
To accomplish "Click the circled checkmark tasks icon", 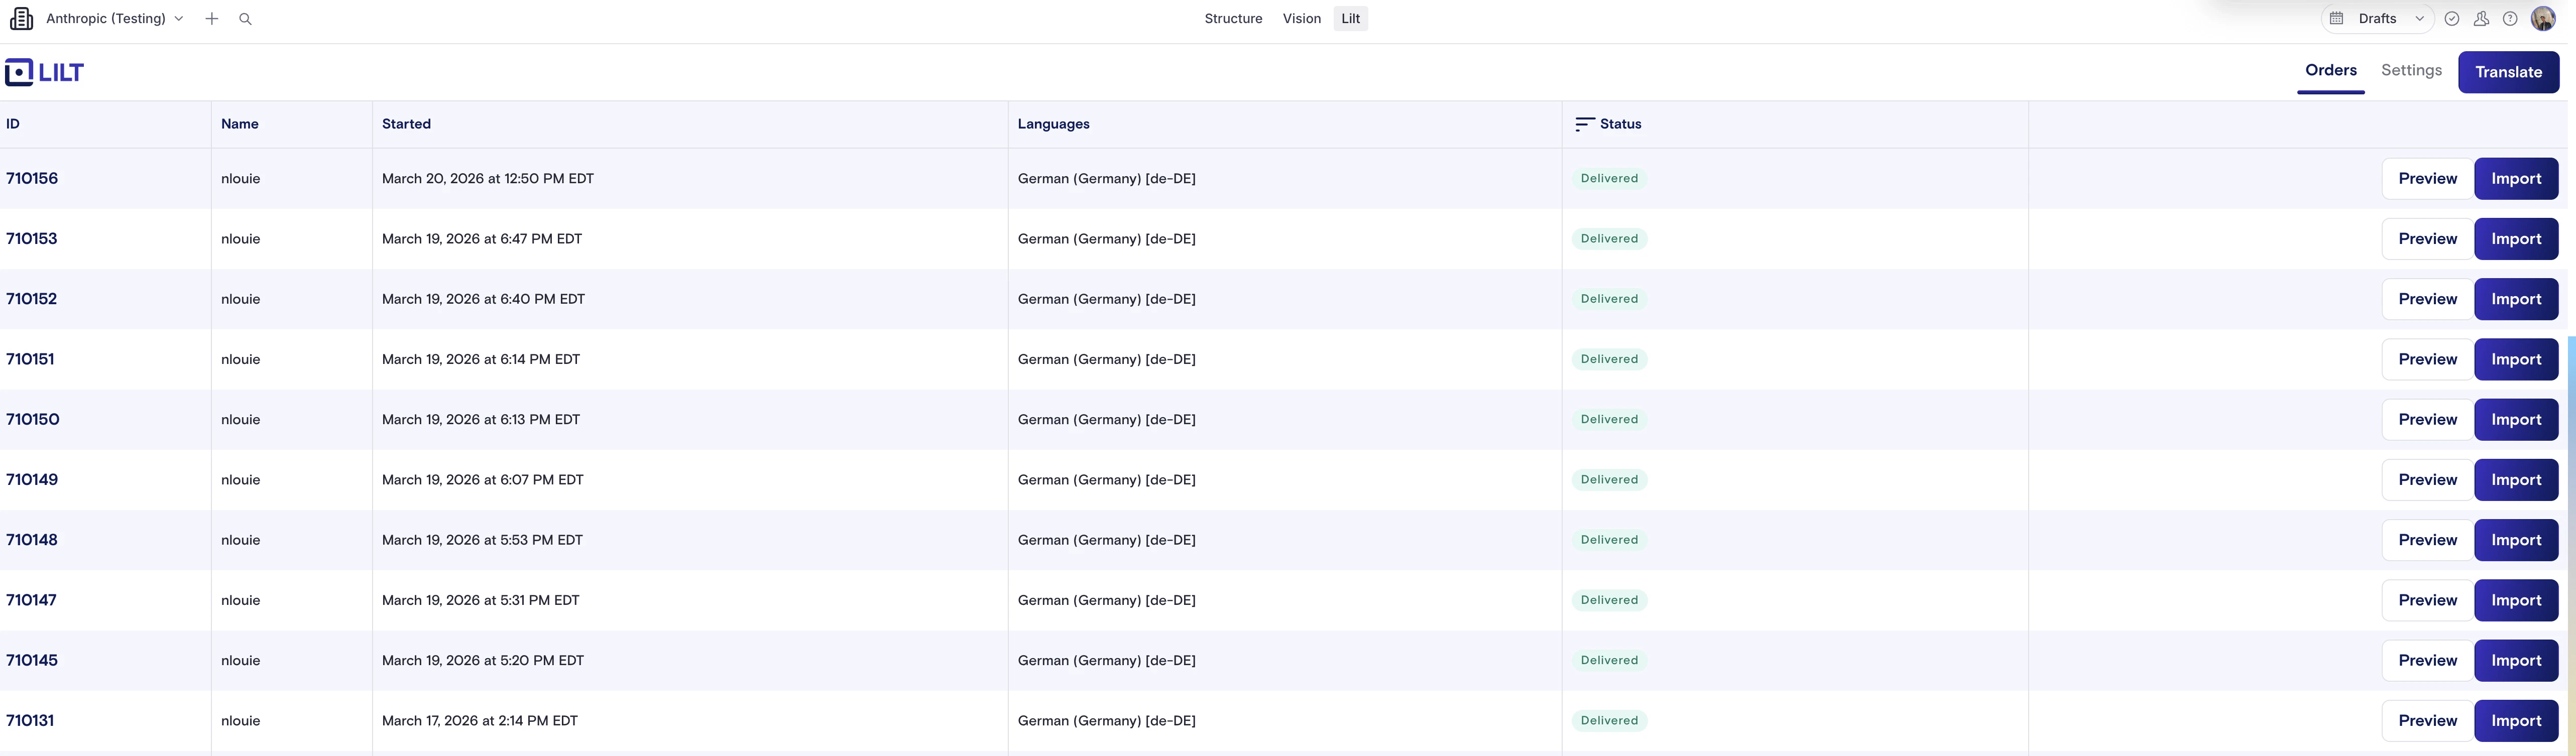I will pyautogui.click(x=2452, y=19).
